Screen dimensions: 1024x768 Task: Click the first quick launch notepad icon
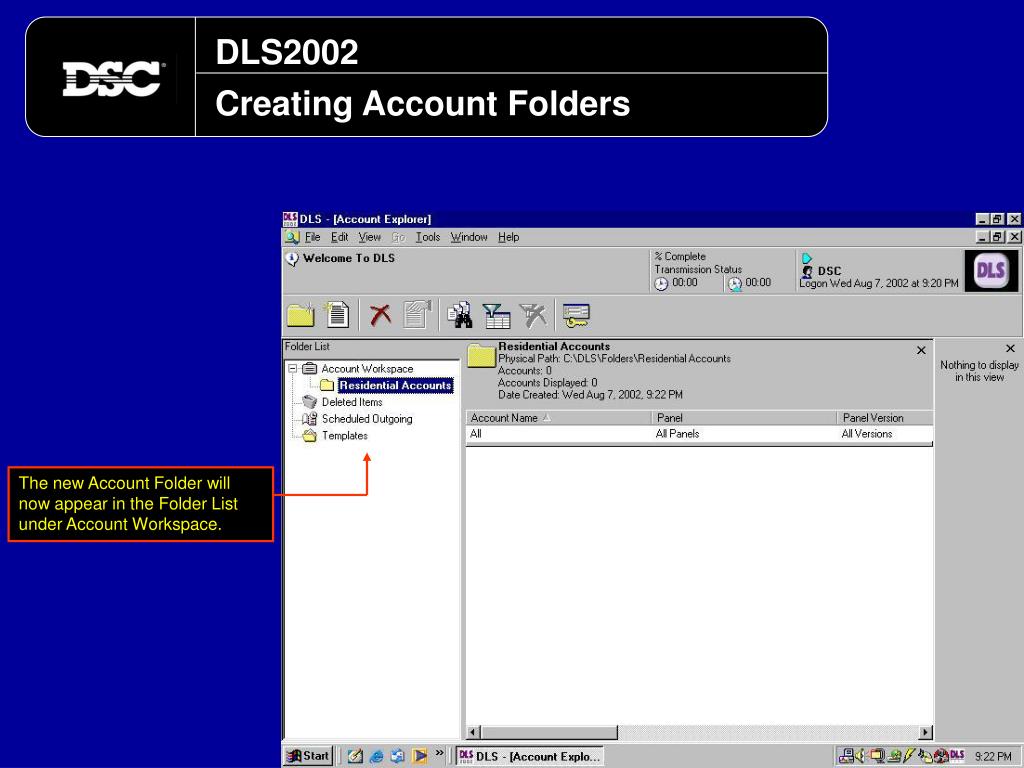click(355, 756)
